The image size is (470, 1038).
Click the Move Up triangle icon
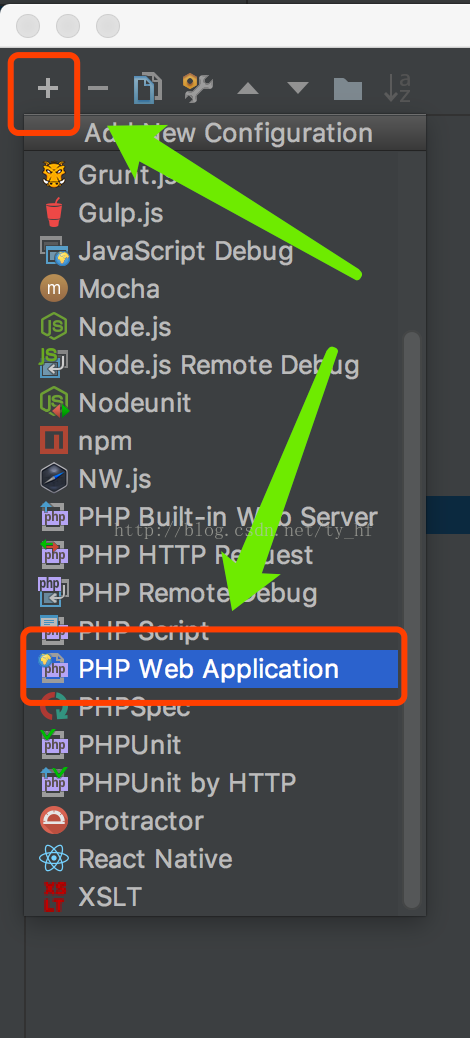coord(248,88)
